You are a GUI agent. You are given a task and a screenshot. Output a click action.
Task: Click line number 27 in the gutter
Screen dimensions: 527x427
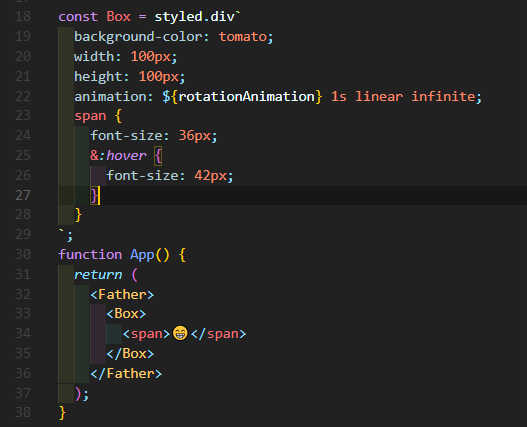pos(23,195)
